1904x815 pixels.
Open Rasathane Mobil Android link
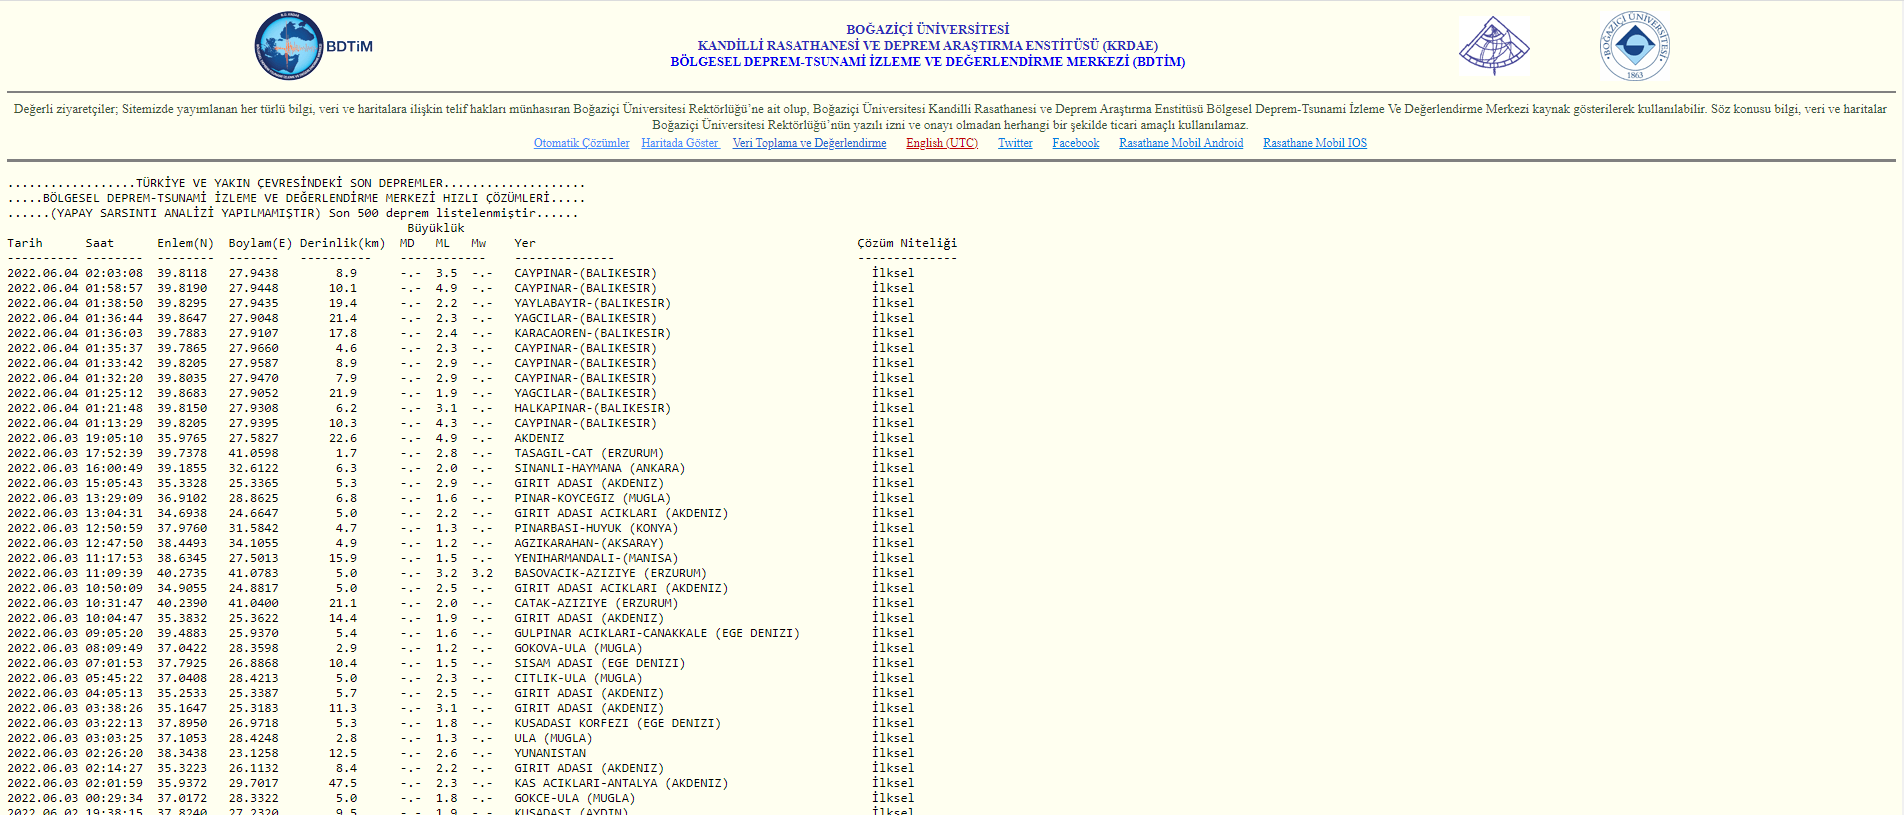tap(1181, 143)
